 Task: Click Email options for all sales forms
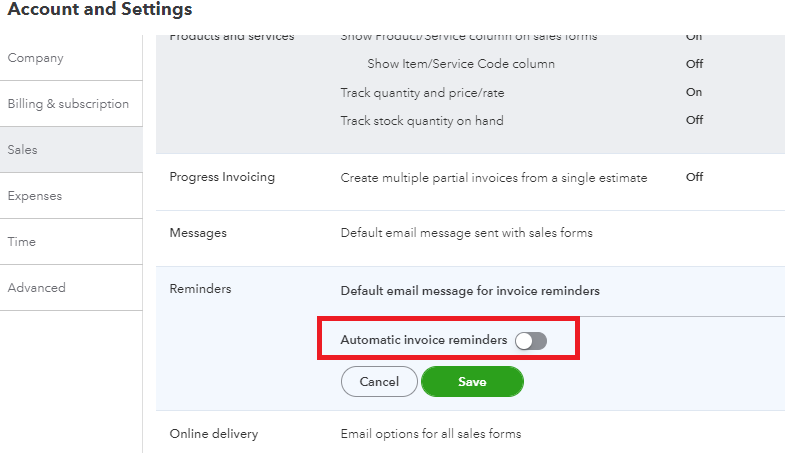[431, 434]
